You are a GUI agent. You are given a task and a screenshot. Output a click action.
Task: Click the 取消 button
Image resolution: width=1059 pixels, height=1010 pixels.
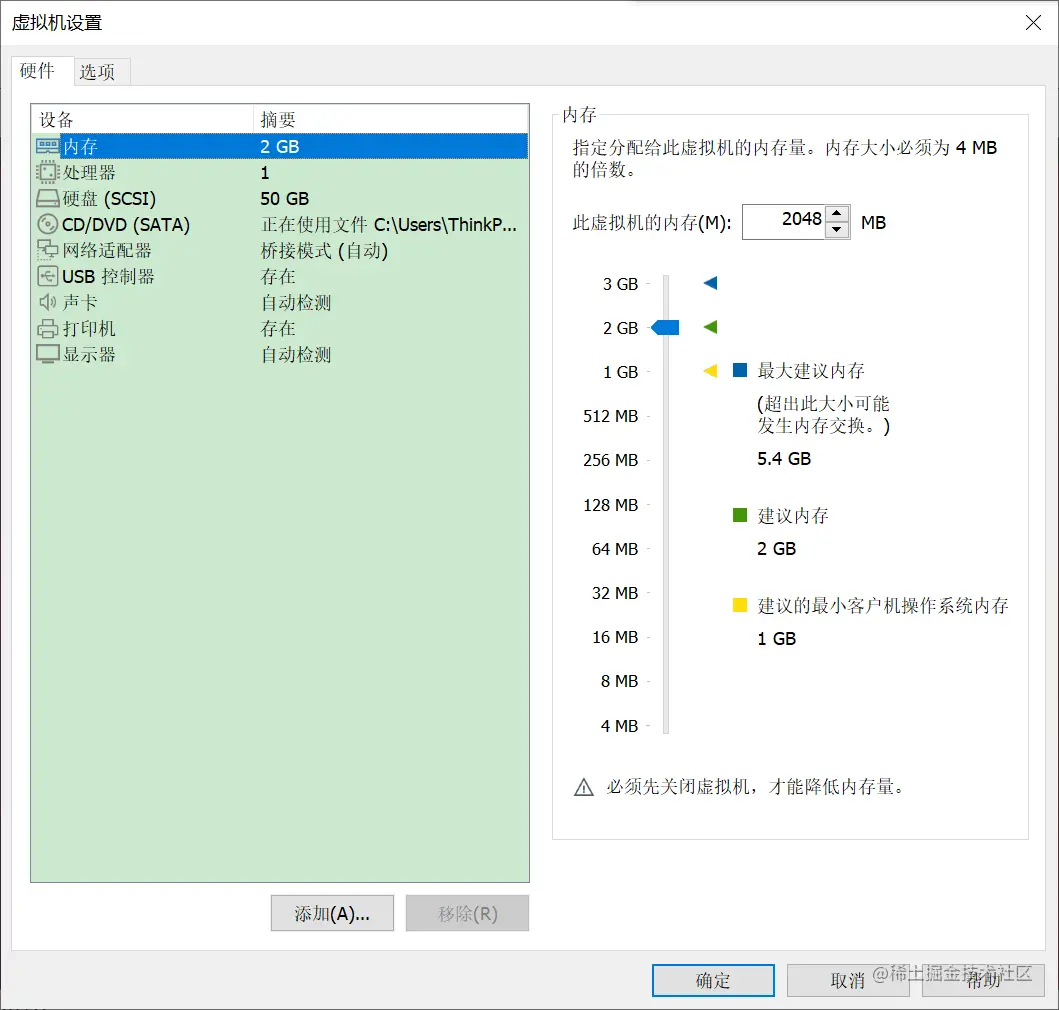click(848, 980)
